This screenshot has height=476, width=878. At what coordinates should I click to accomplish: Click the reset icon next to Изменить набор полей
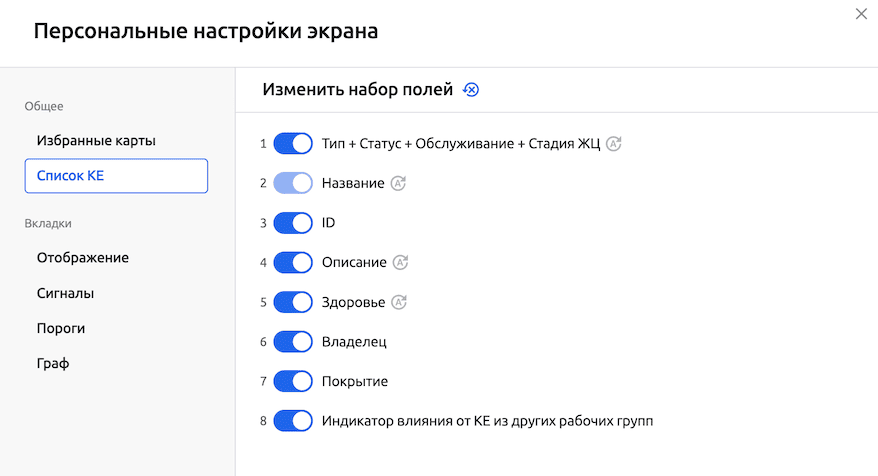click(472, 90)
